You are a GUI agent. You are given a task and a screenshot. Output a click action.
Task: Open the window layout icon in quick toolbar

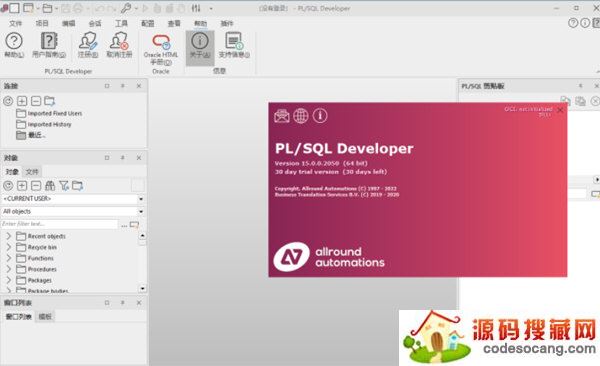[28, 8]
